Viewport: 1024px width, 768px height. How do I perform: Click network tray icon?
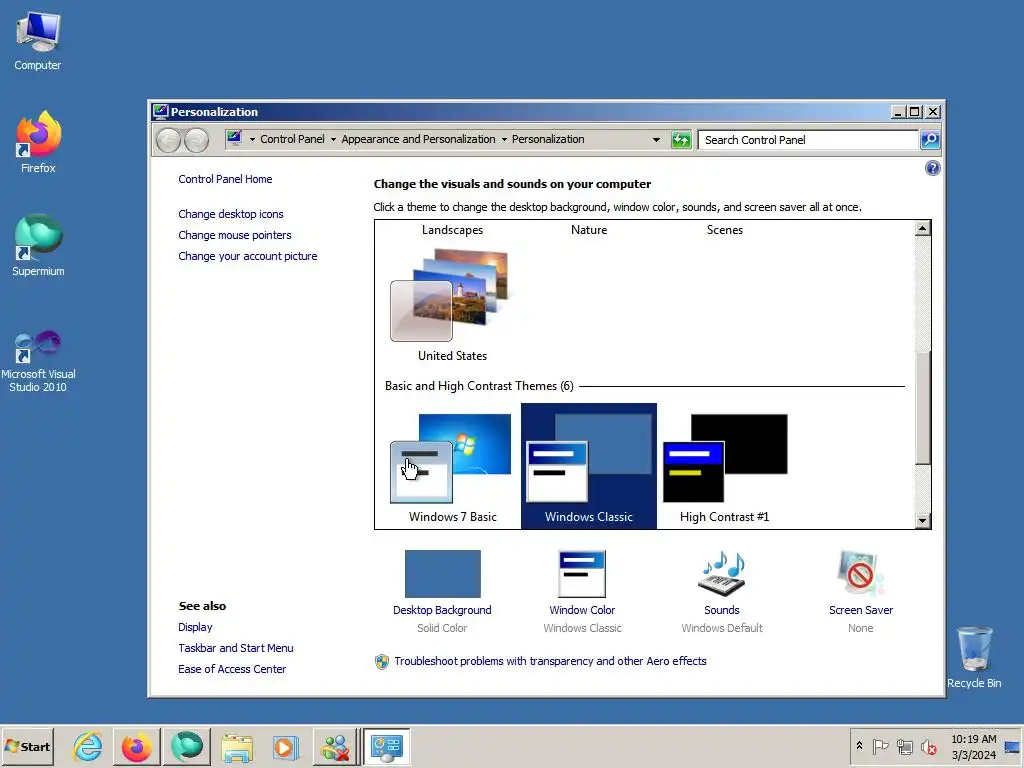pyautogui.click(x=904, y=746)
